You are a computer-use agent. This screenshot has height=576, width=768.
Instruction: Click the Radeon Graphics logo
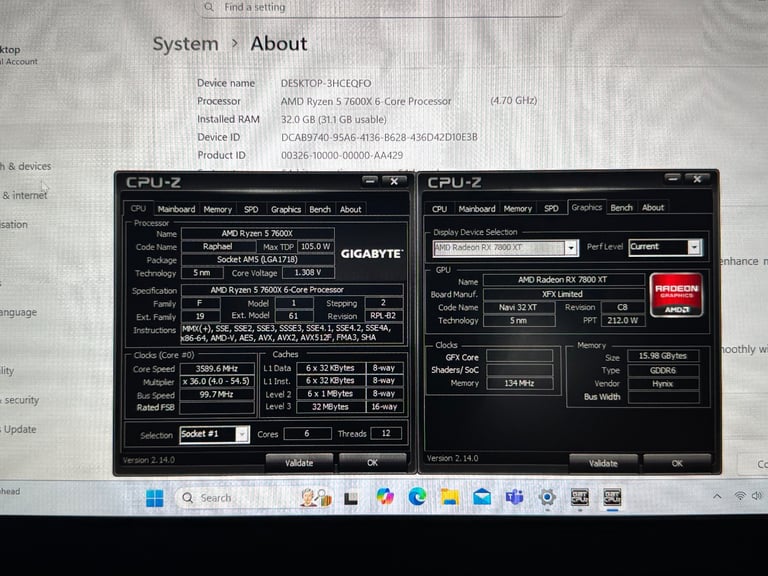[676, 295]
